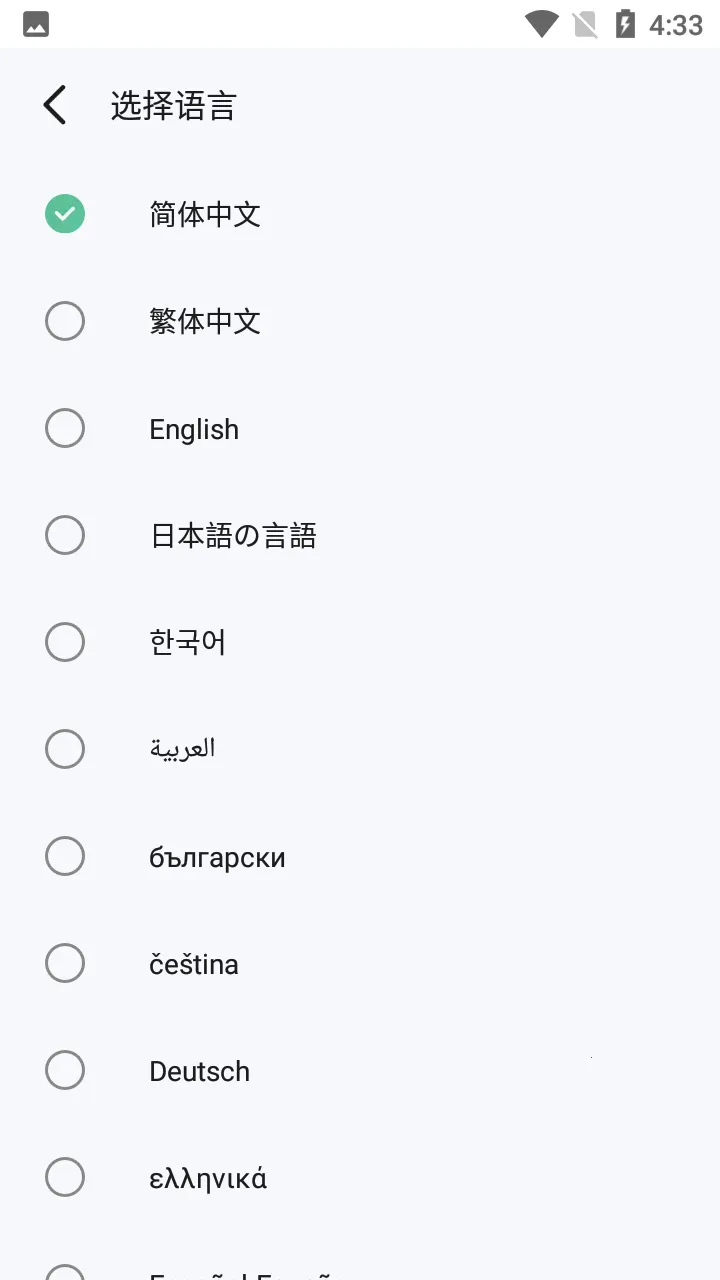This screenshot has width=720, height=1280.
Task: Select ελληνικά from the language list
Action: point(207,1177)
